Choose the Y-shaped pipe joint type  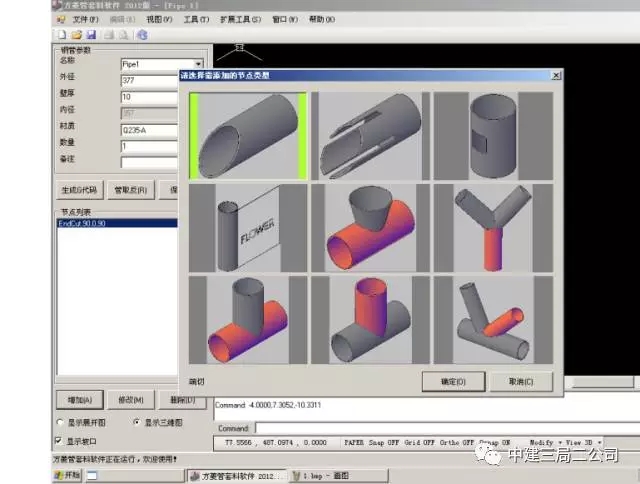click(491, 228)
